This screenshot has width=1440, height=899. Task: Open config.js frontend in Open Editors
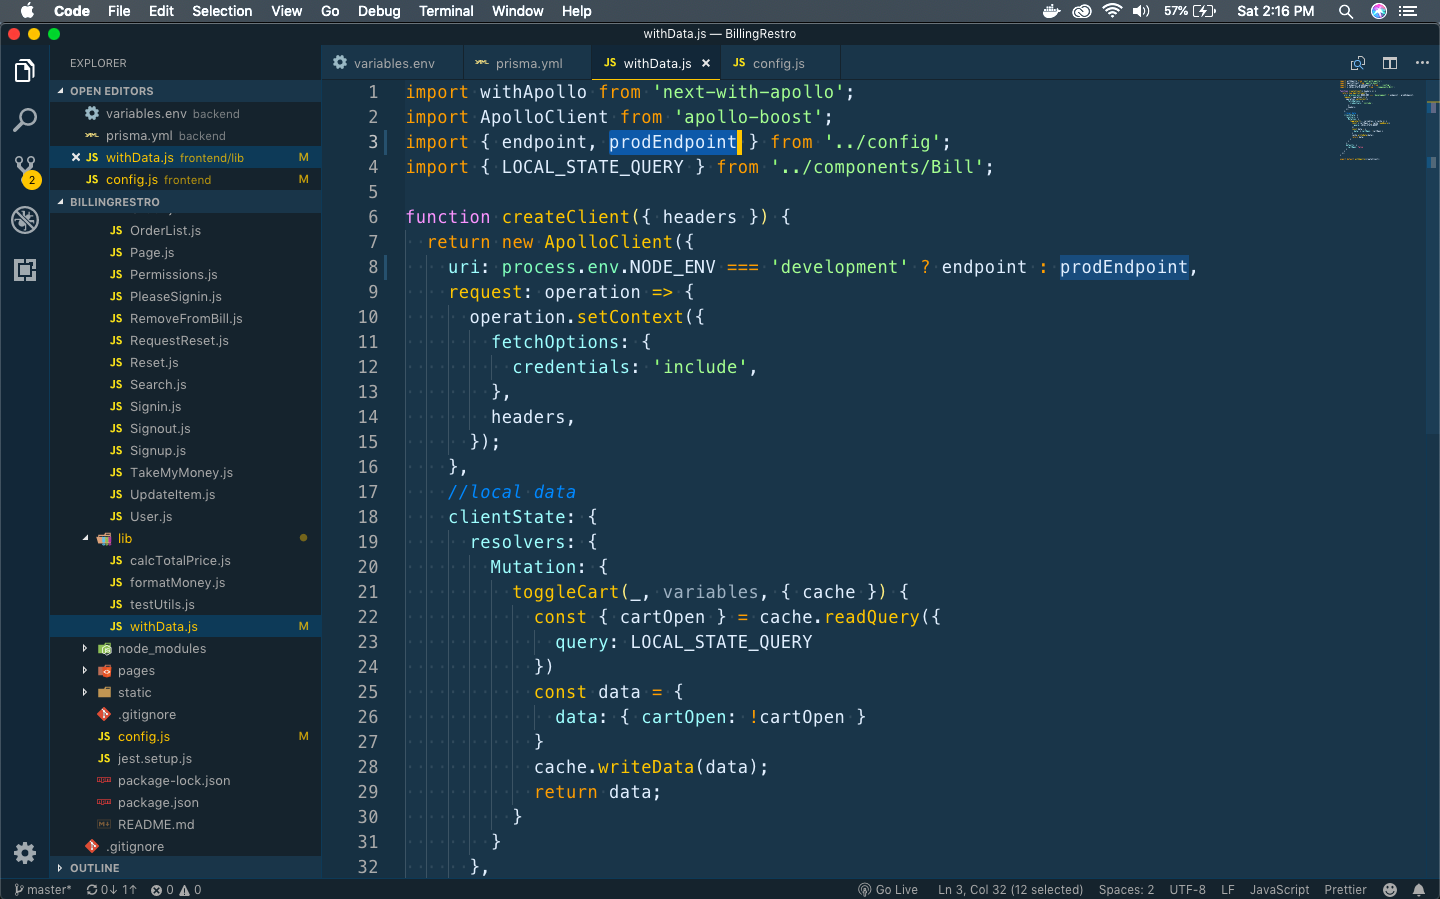coord(185,179)
